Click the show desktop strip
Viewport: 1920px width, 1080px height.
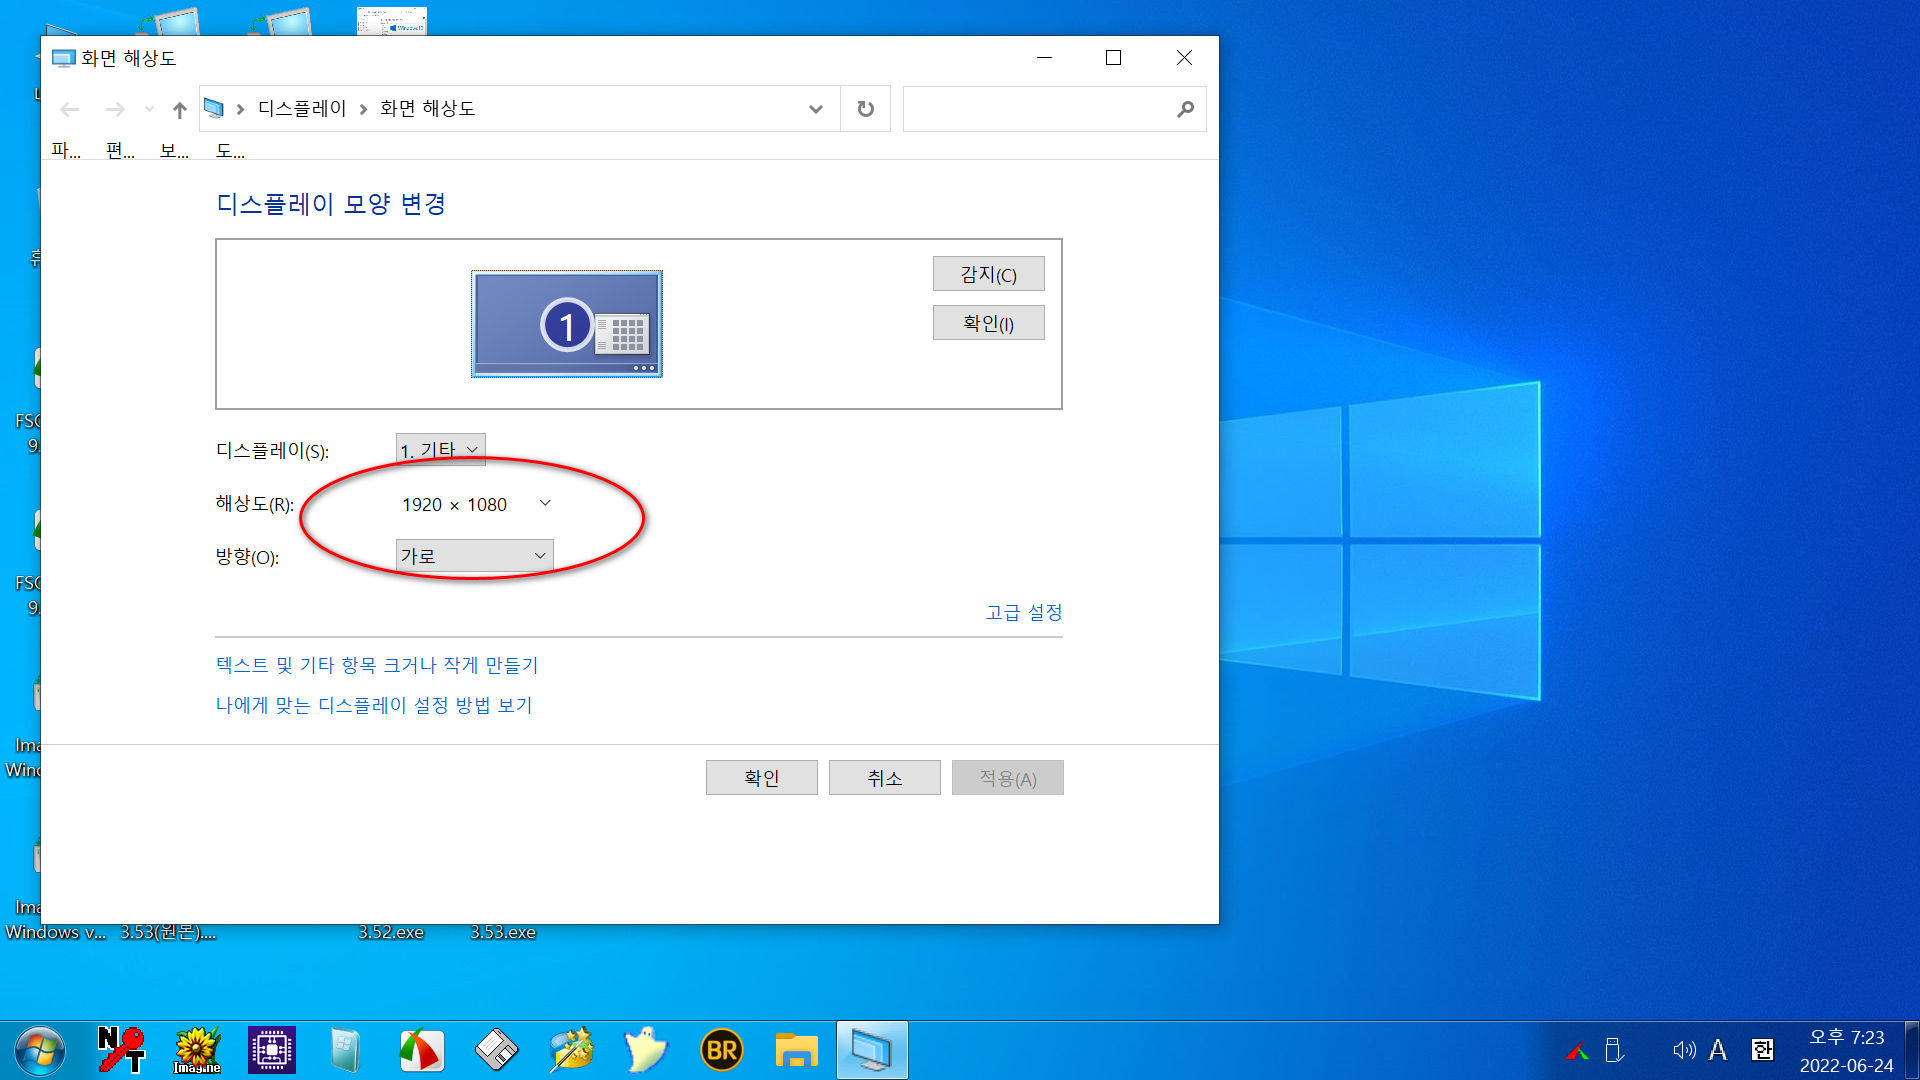1913,1051
